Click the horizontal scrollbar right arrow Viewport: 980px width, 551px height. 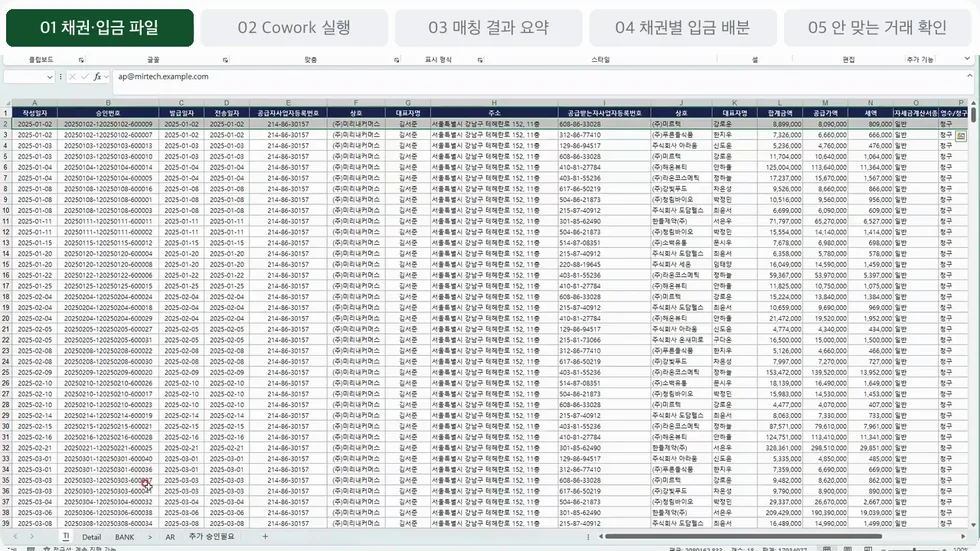point(963,537)
